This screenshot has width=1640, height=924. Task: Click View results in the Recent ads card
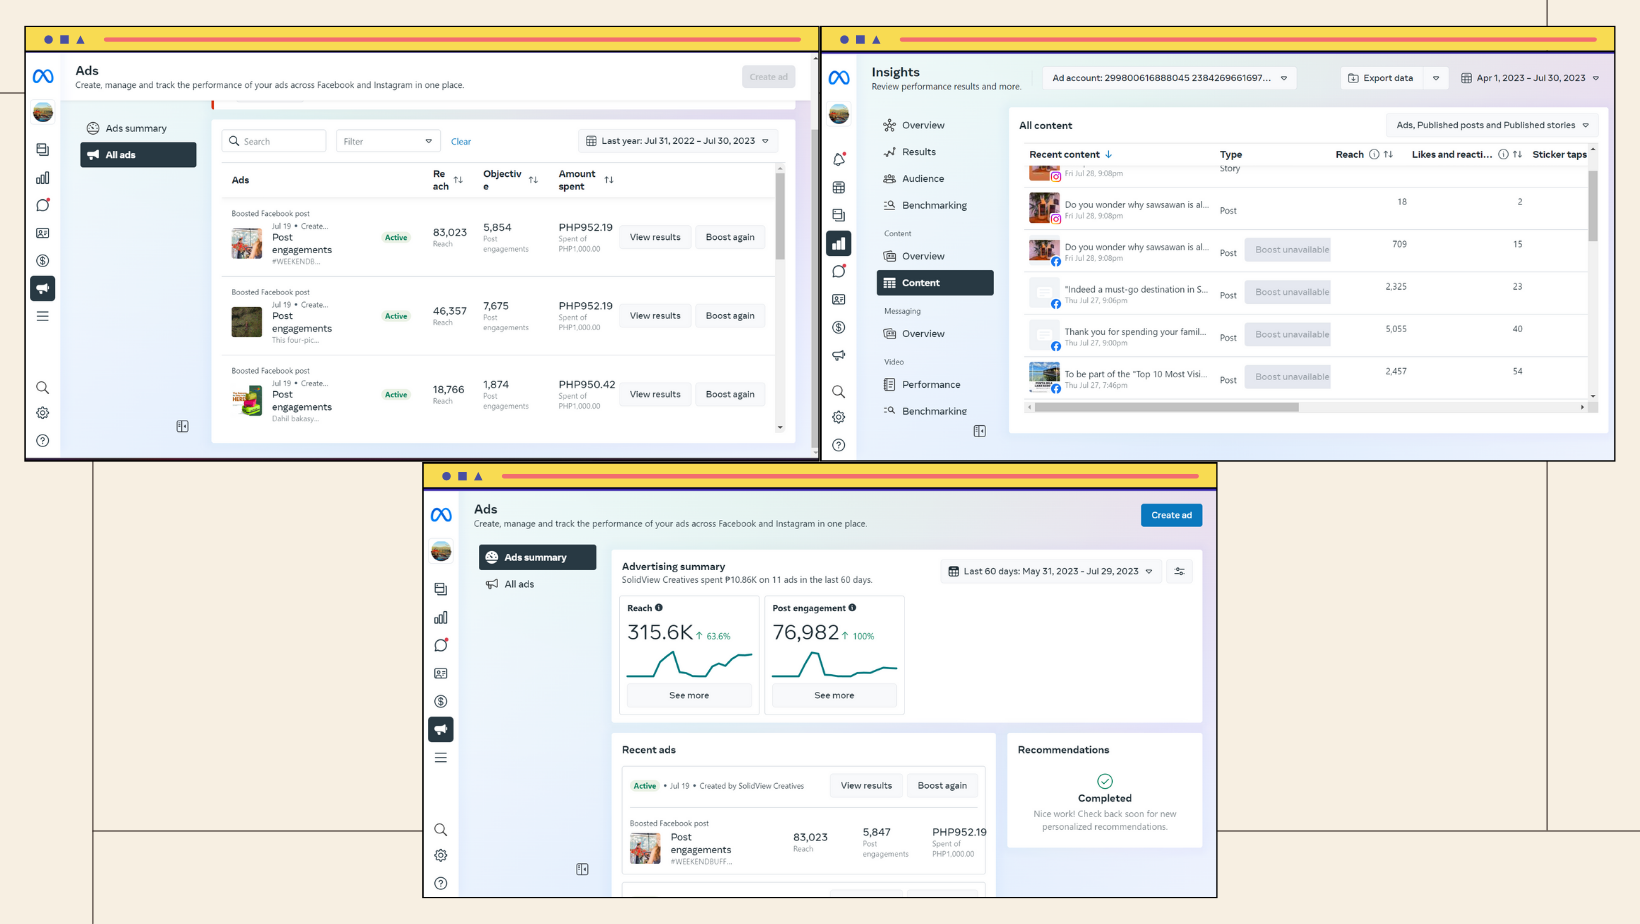[x=866, y=786]
